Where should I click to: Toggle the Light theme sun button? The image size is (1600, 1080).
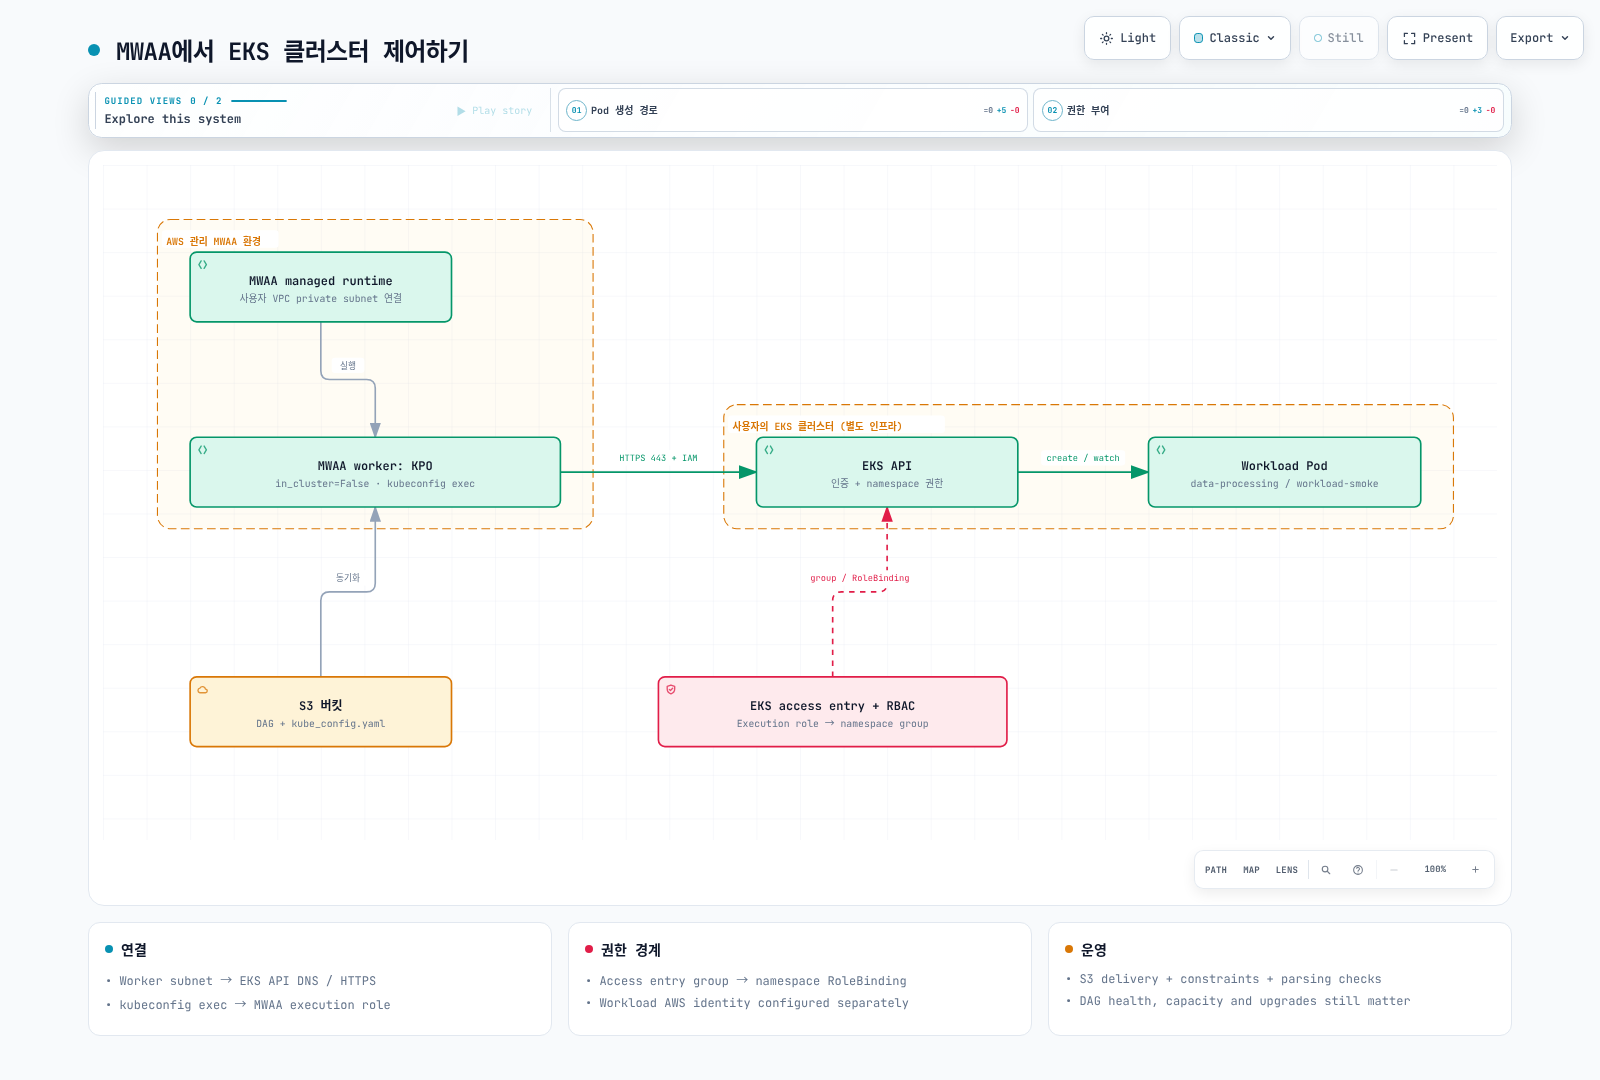(x=1127, y=38)
